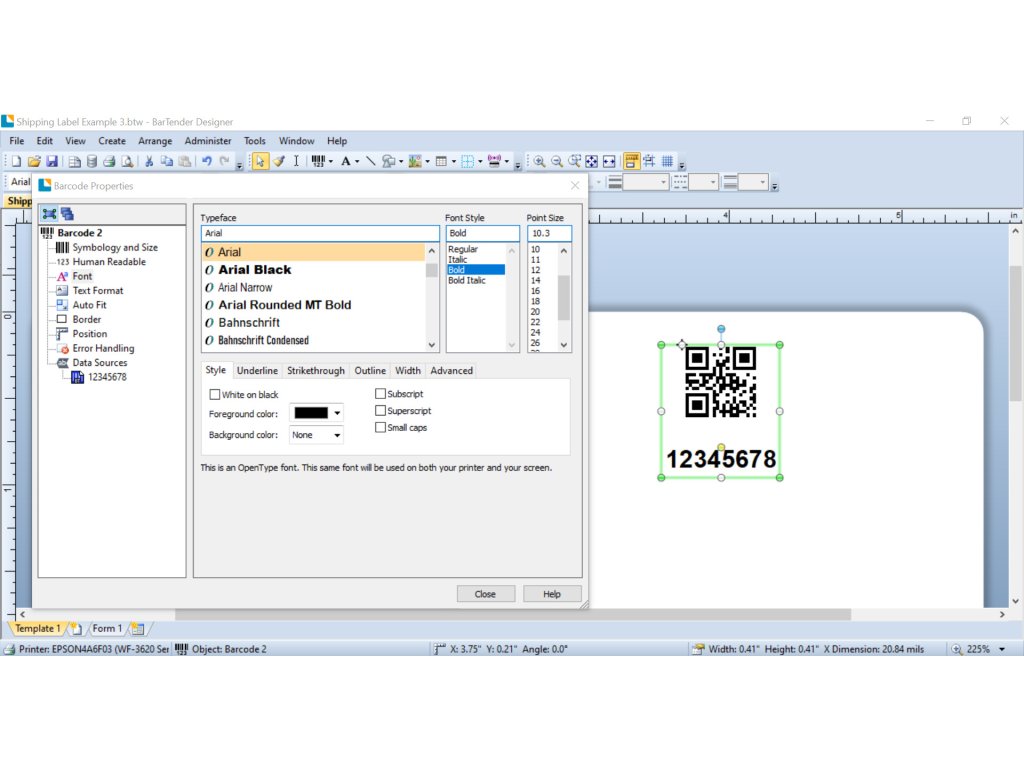
Task: Click the Close button in Barcode Properties
Action: coord(485,594)
